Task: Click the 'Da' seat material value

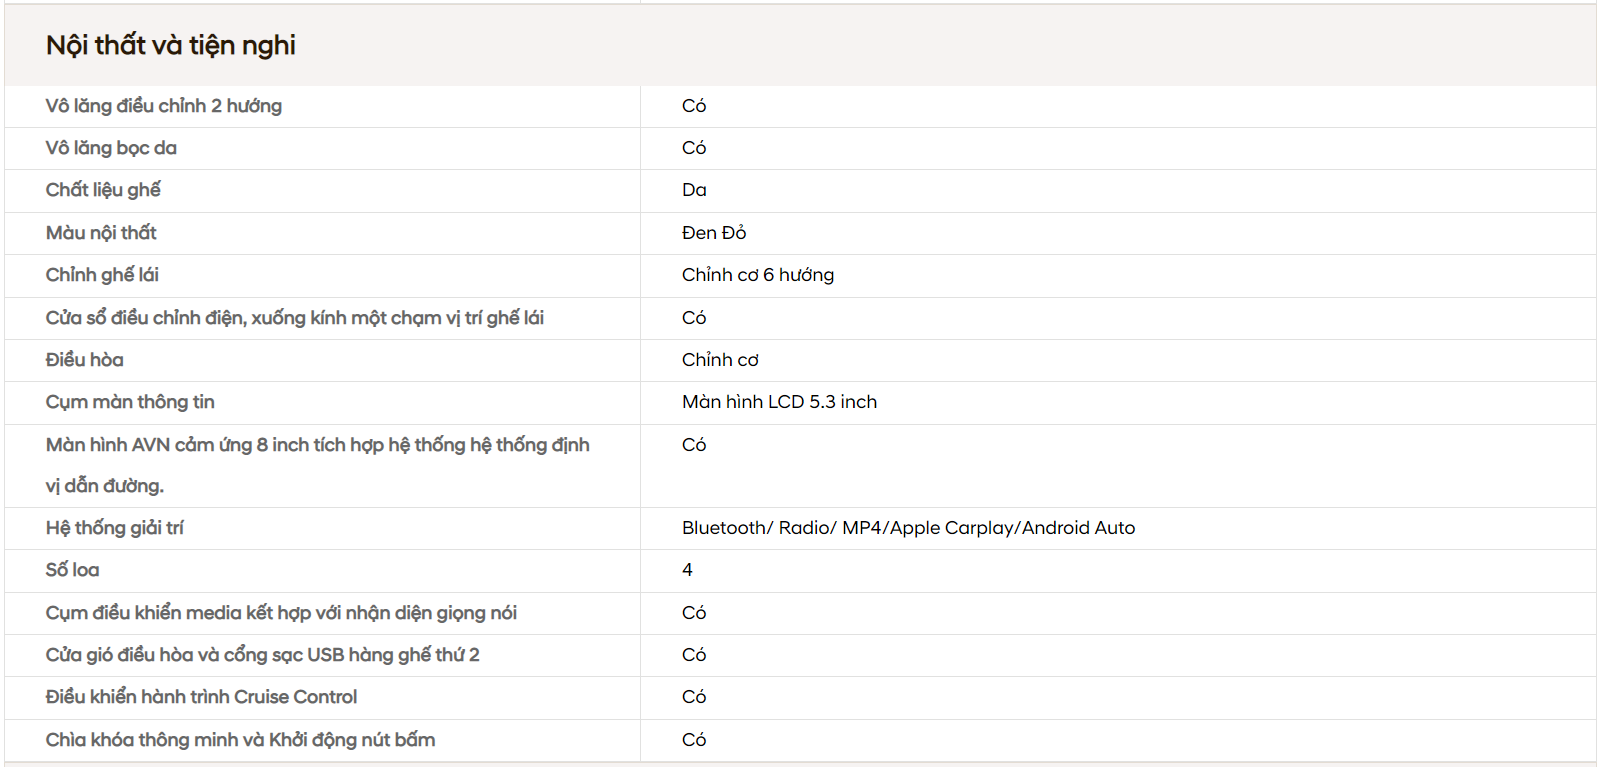Action: click(694, 190)
